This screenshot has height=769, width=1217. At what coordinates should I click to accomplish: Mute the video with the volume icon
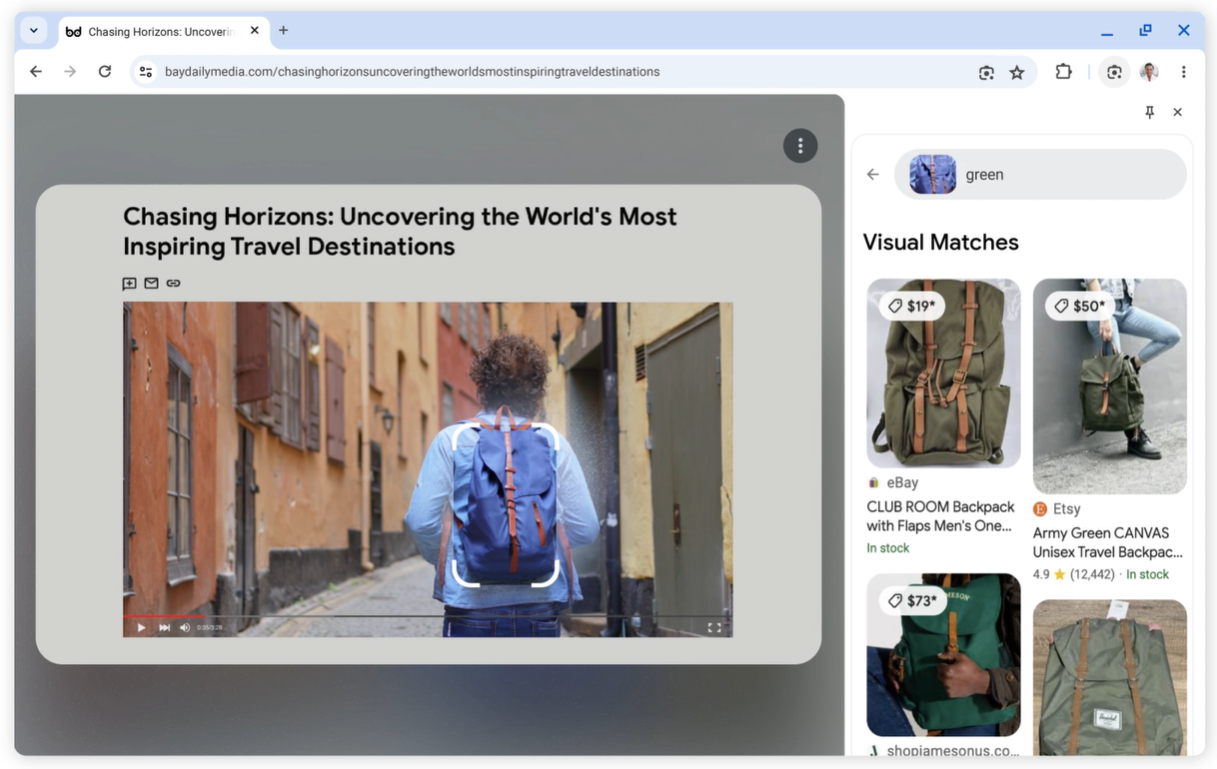click(184, 627)
